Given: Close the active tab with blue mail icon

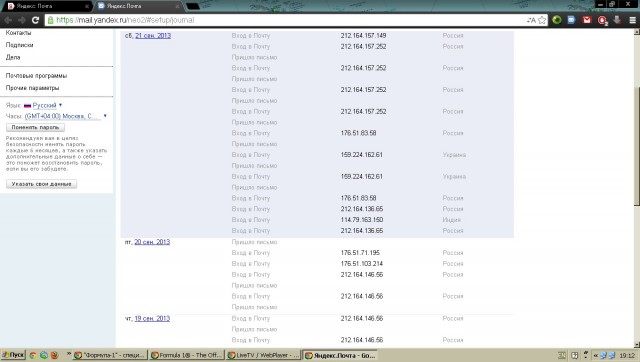Looking at the screenshot, I should coord(177,6).
